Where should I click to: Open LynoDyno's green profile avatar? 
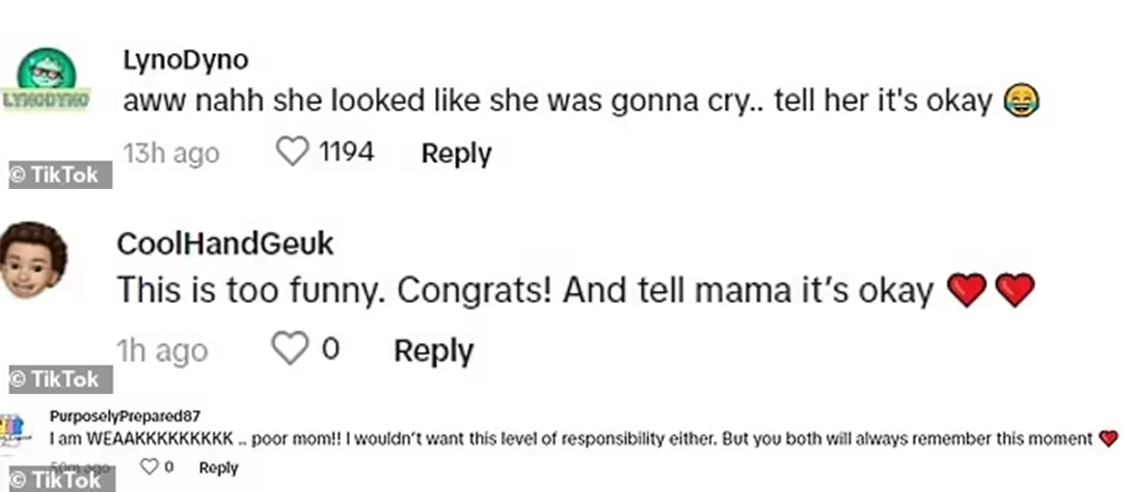[x=46, y=80]
